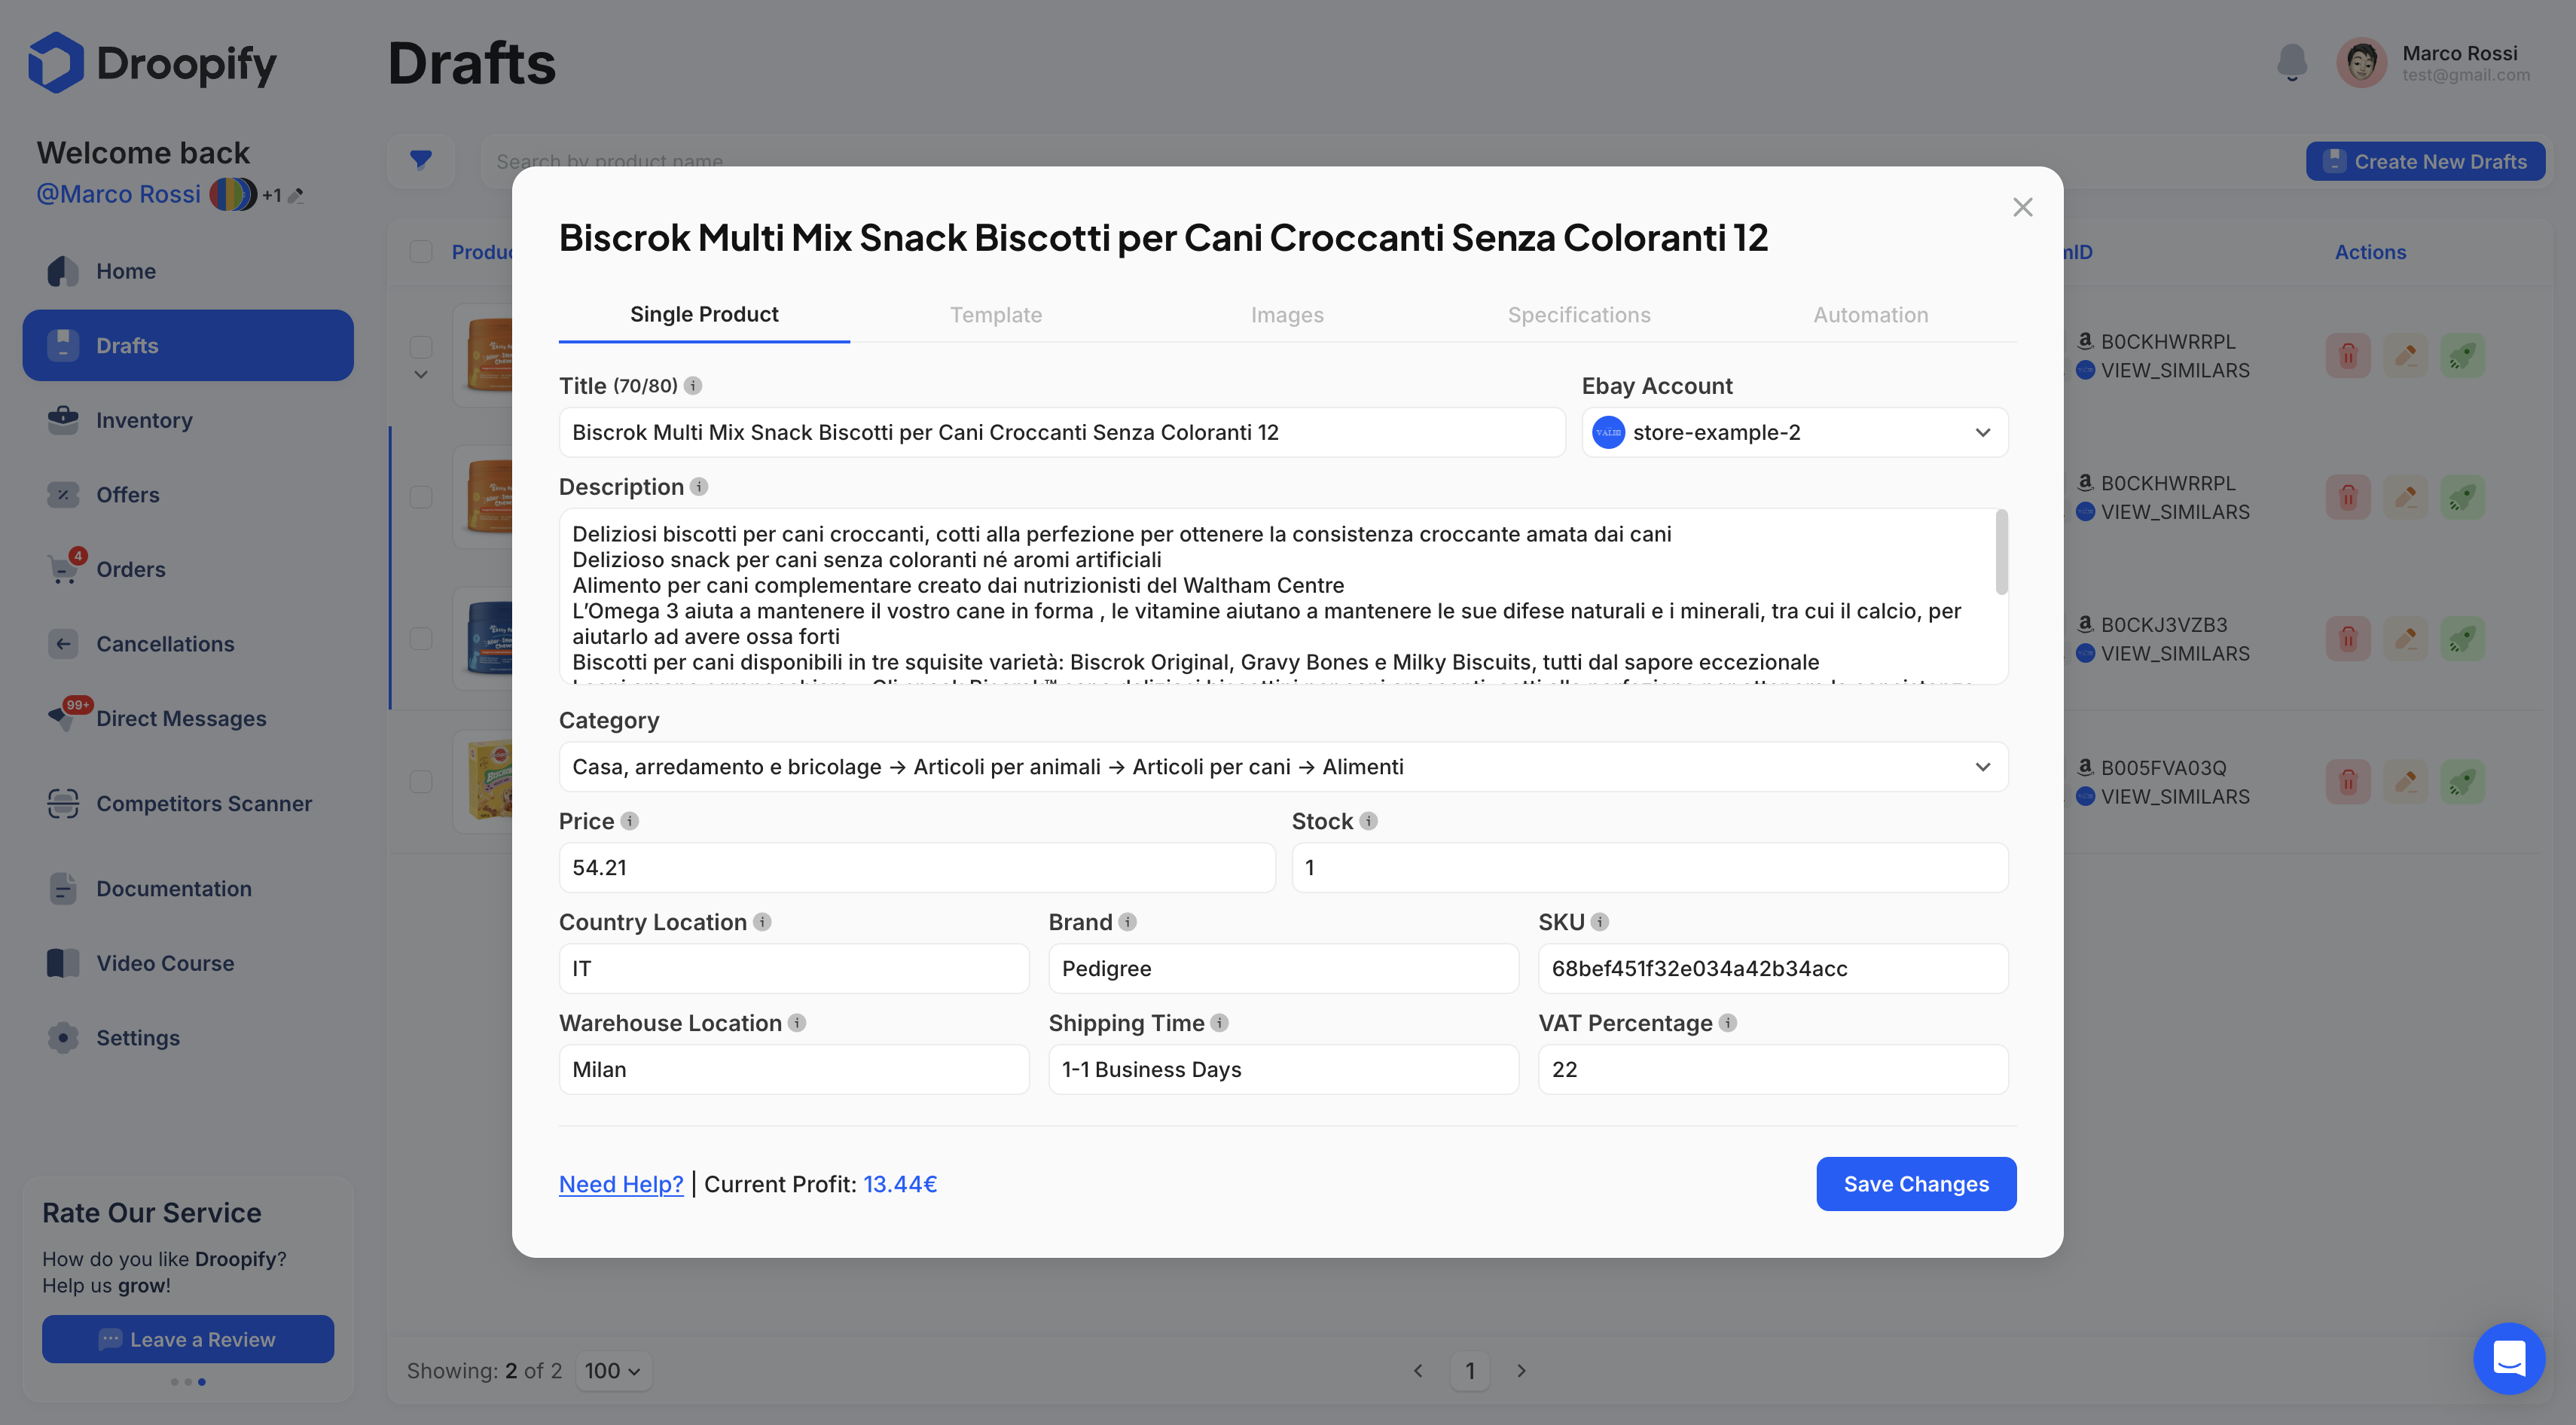Click the Price input field

916,867
